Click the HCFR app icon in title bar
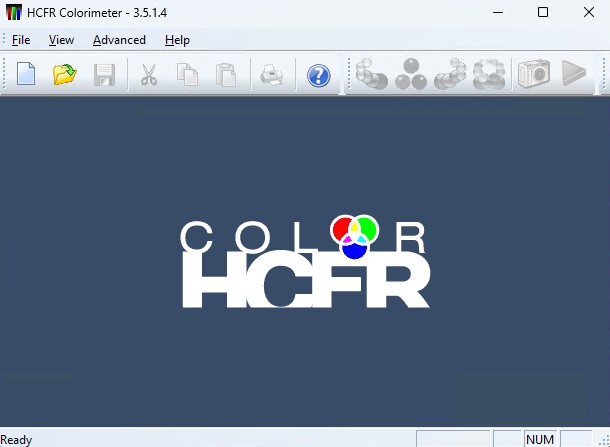Image resolution: width=610 pixels, height=447 pixels. click(x=14, y=12)
